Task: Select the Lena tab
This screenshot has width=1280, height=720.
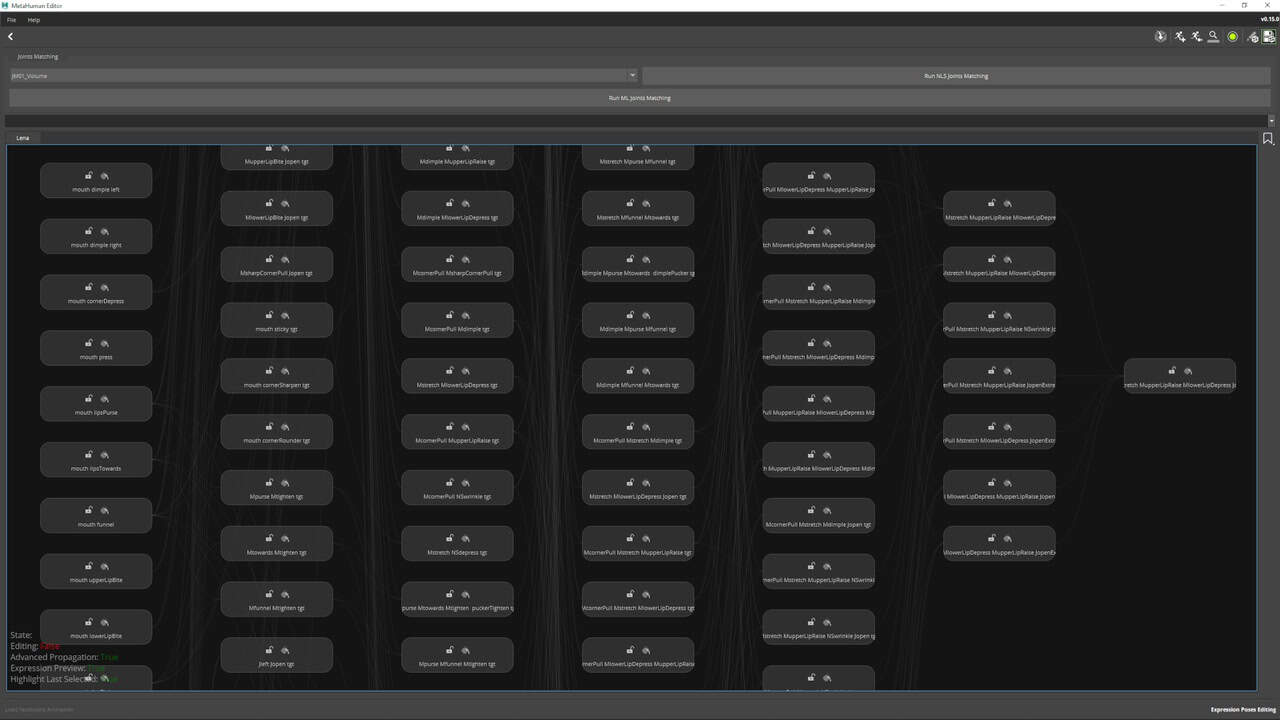Action: tap(23, 138)
